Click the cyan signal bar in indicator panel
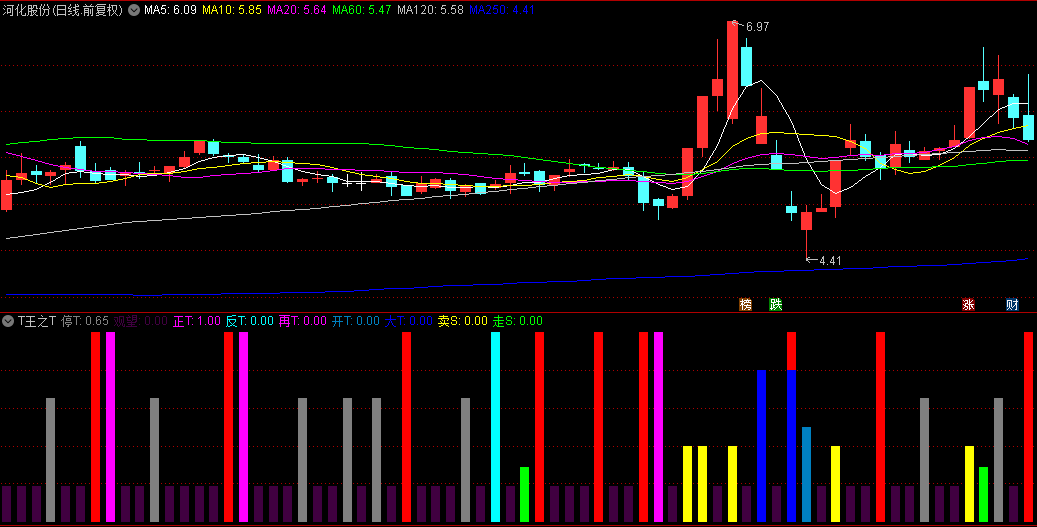This screenshot has width=1037, height=527. click(495, 427)
